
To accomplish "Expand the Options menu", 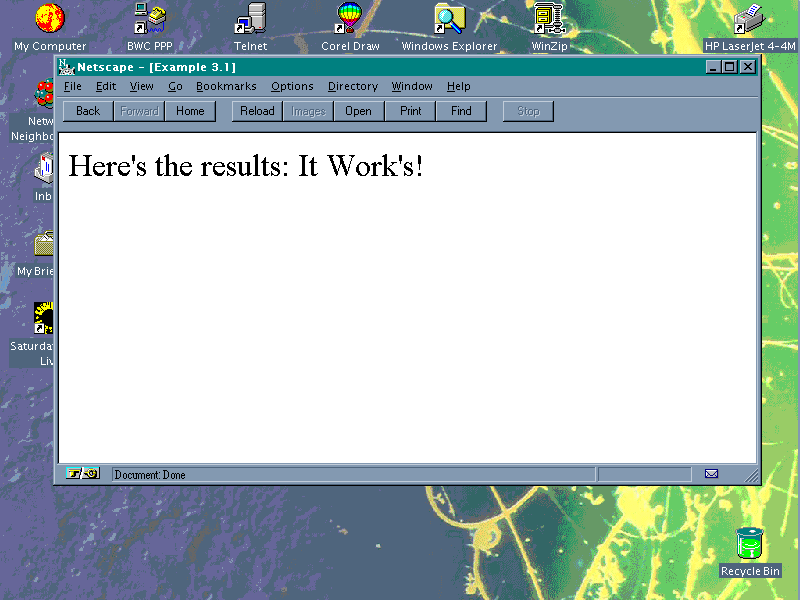I will [x=292, y=87].
